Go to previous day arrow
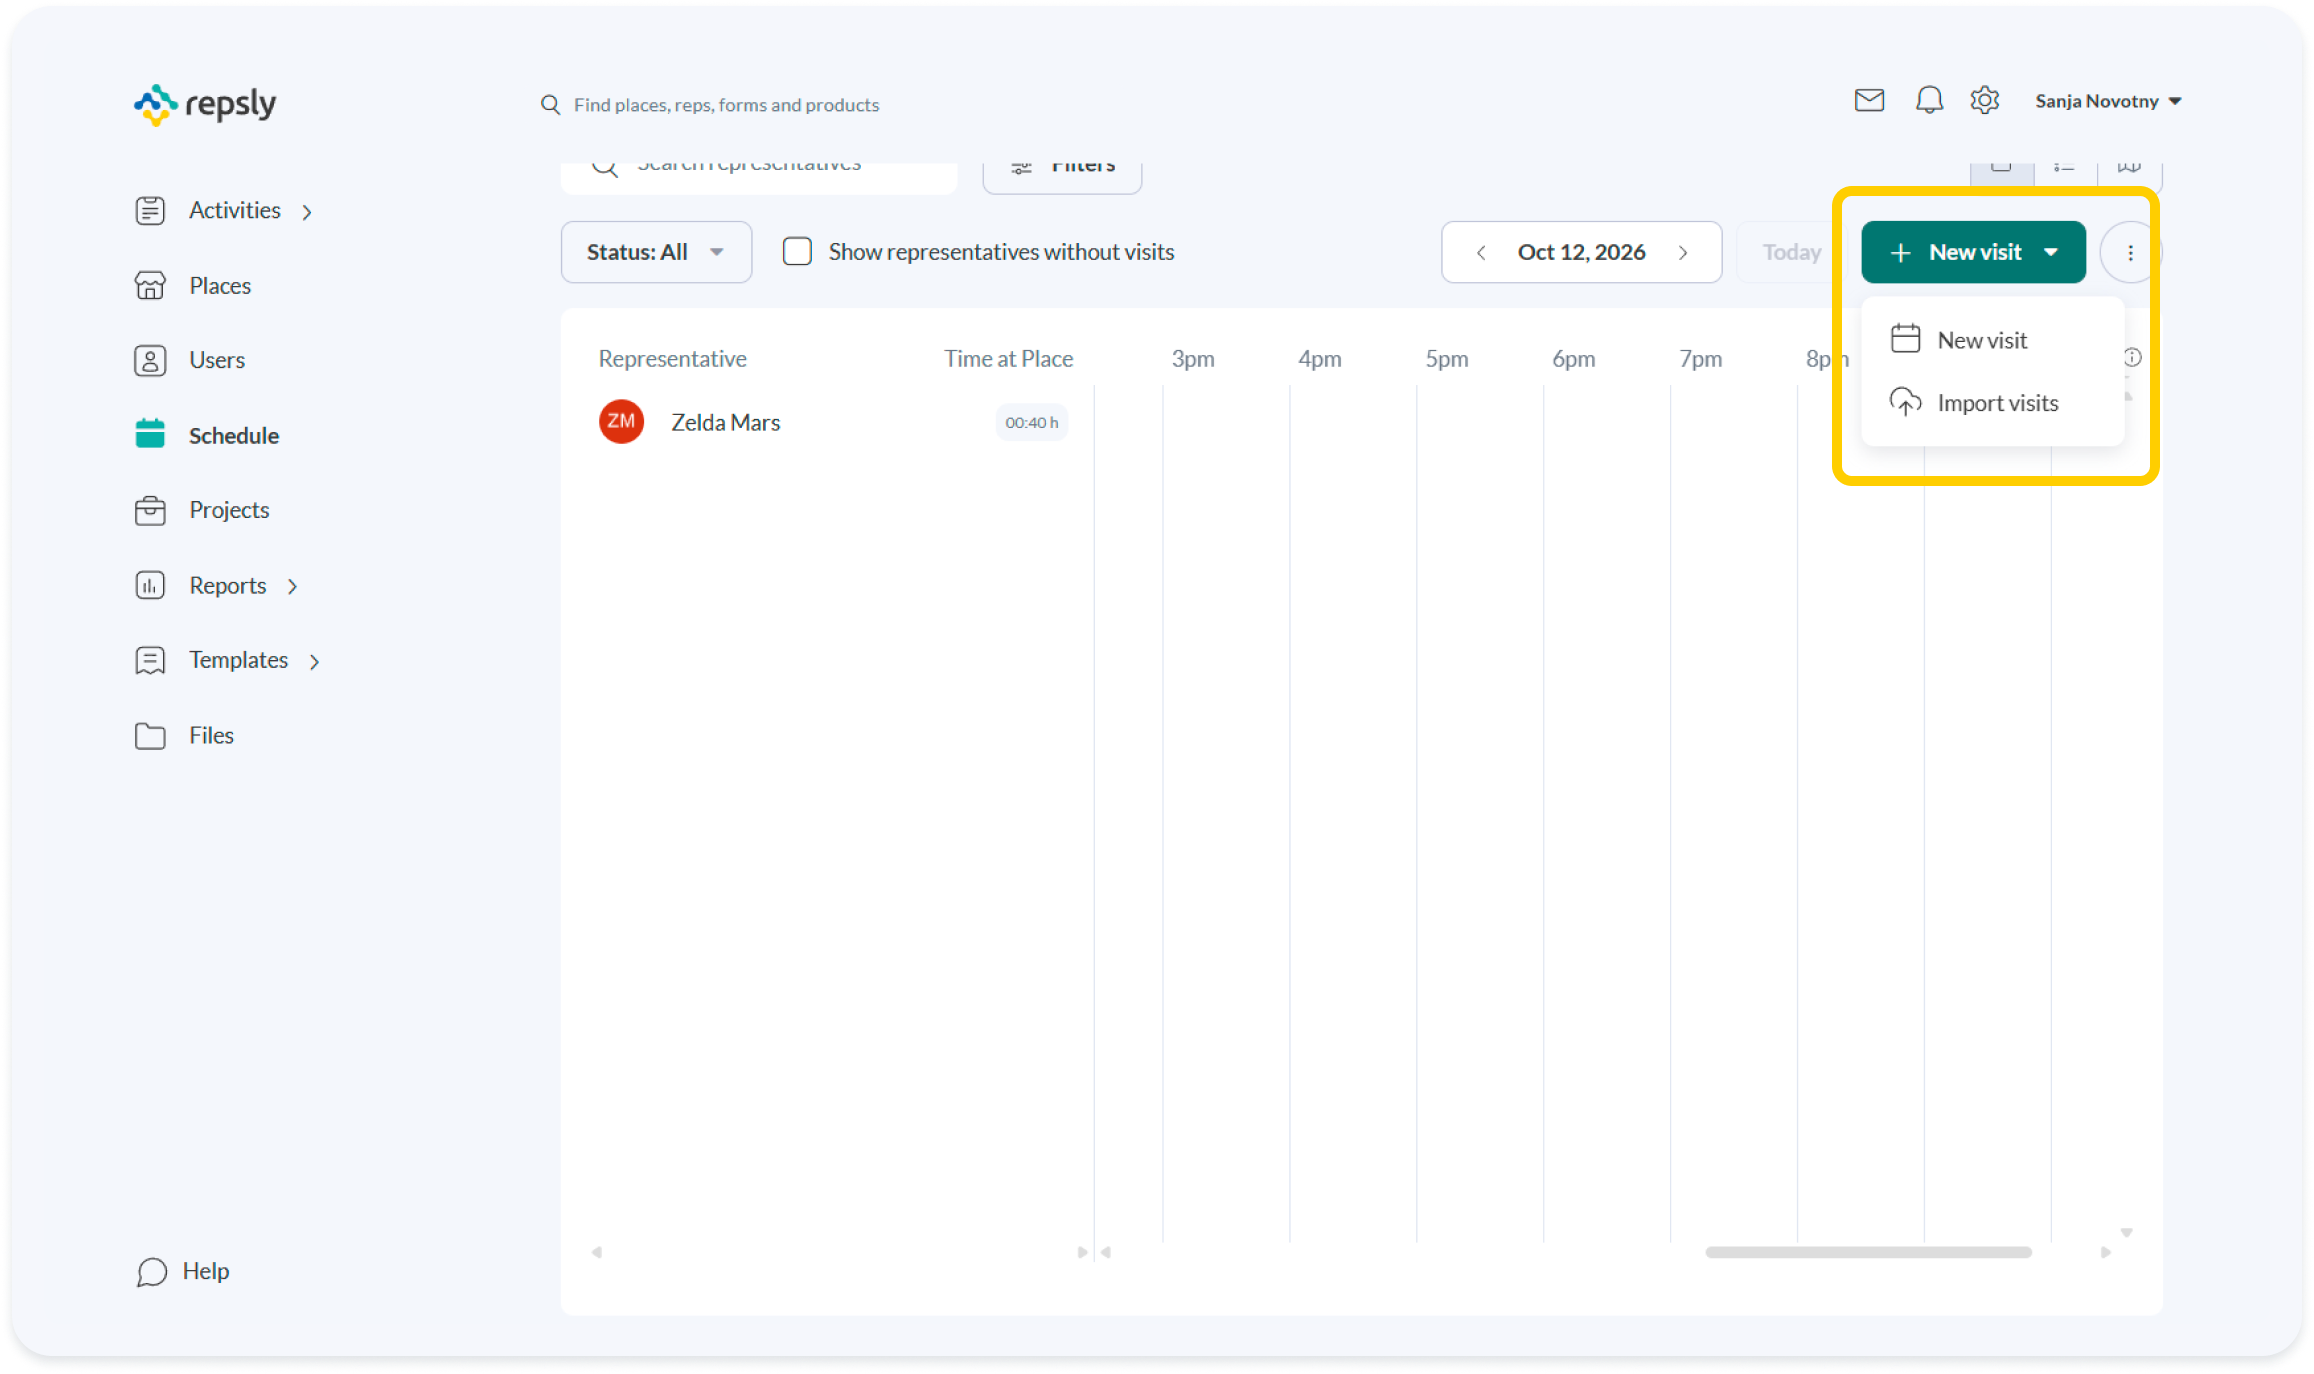The width and height of the screenshot is (2314, 1374). coord(1481,253)
